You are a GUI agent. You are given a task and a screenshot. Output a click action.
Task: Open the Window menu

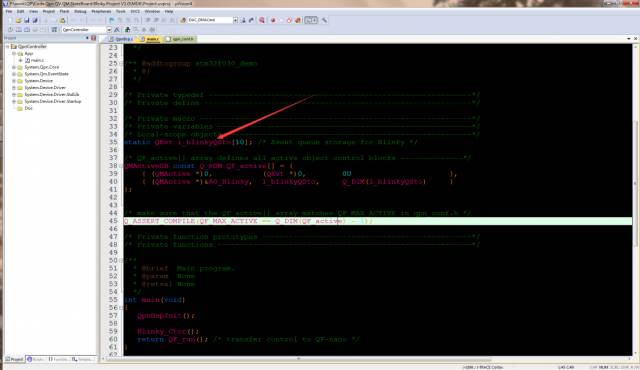[152, 11]
